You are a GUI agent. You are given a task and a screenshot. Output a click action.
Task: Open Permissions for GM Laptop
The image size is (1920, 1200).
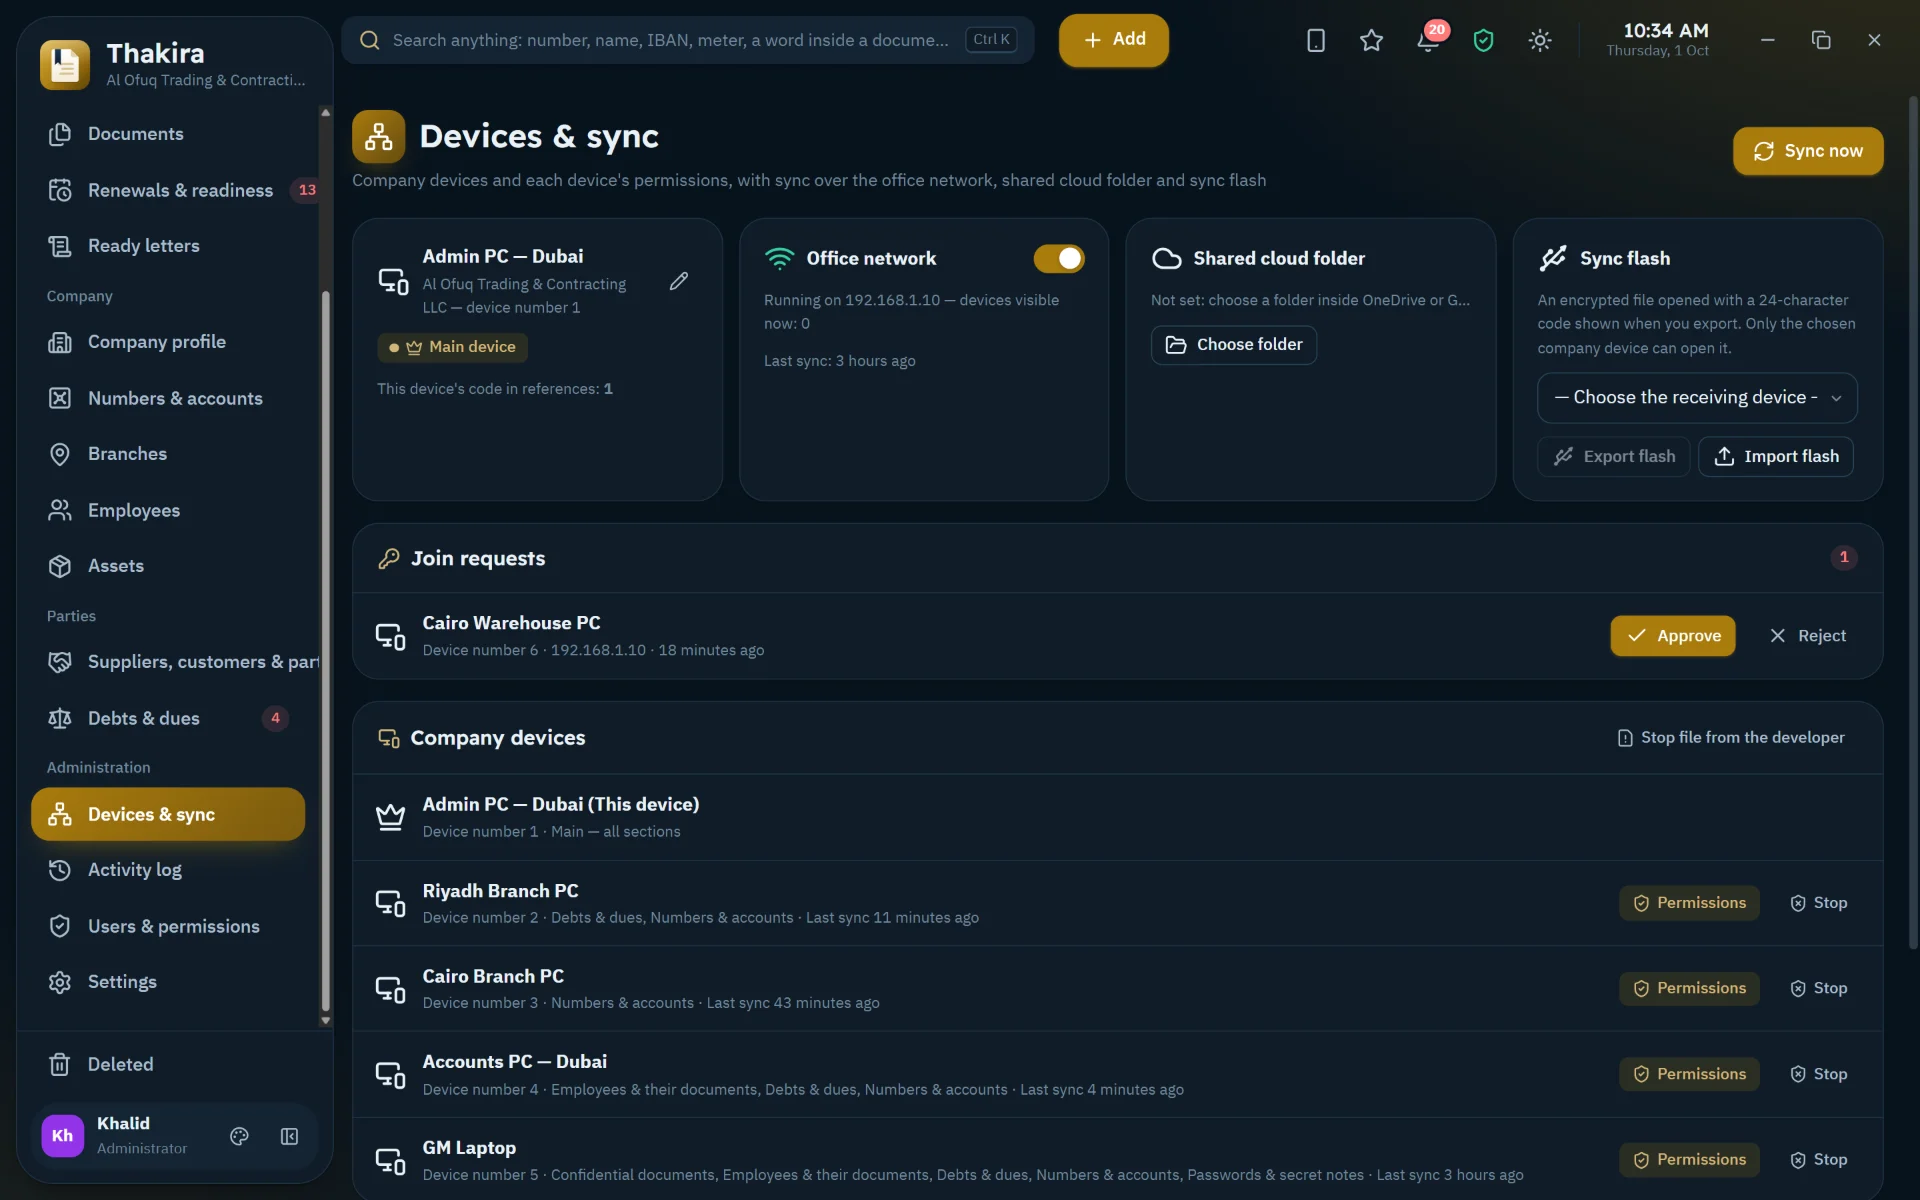click(x=1689, y=1160)
